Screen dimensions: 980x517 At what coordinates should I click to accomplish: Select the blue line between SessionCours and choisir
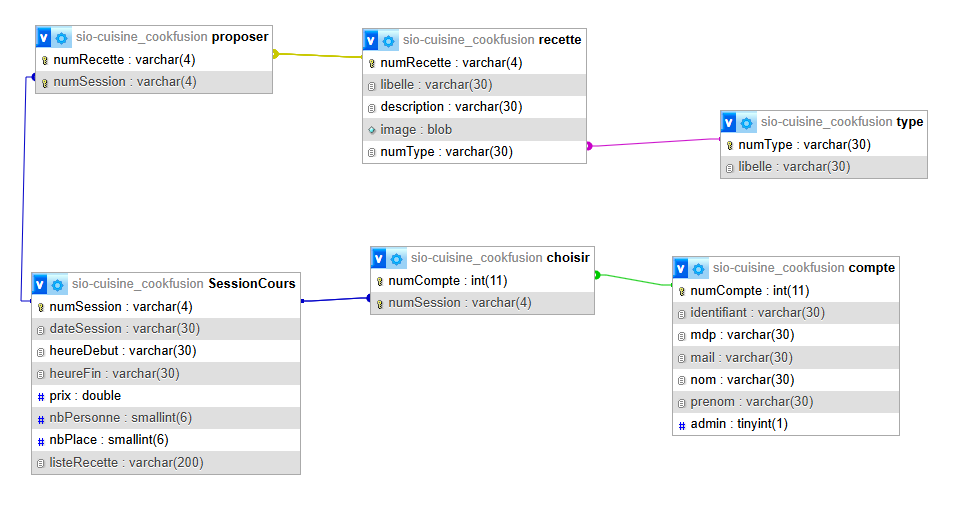click(x=336, y=300)
